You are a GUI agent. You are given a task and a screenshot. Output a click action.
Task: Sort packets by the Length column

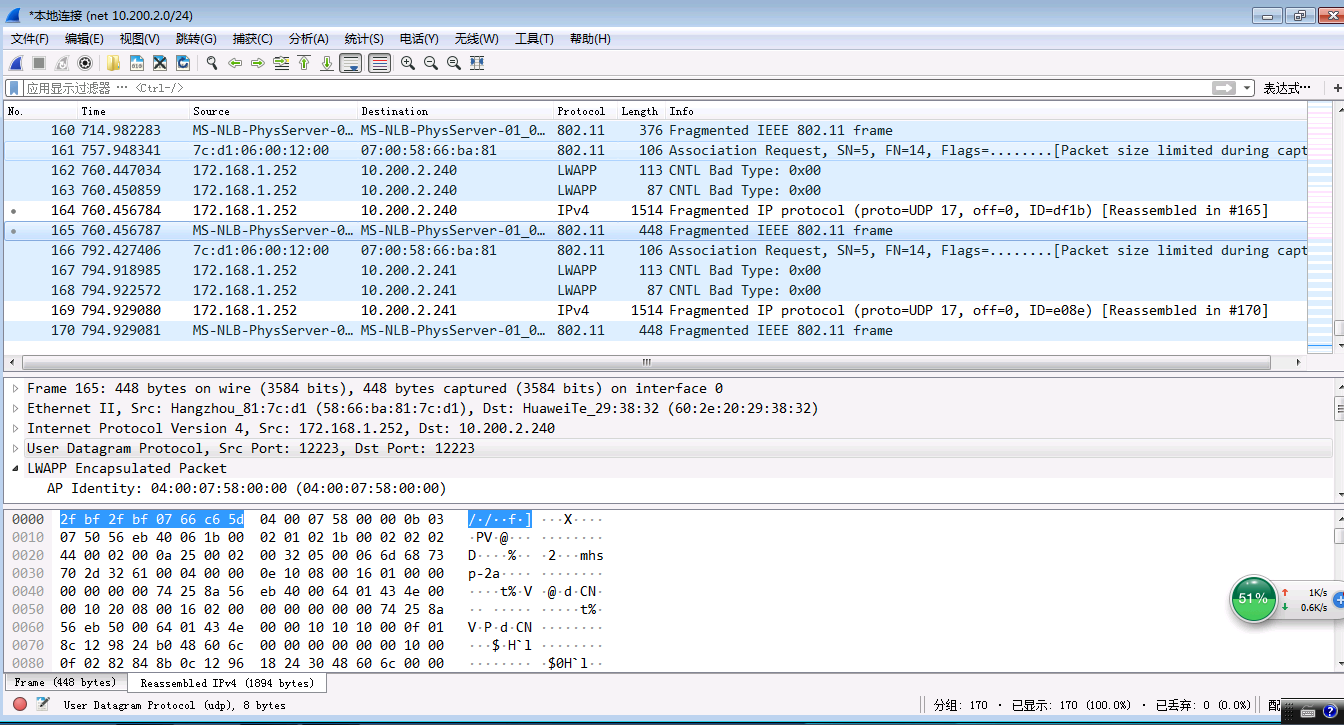point(641,111)
